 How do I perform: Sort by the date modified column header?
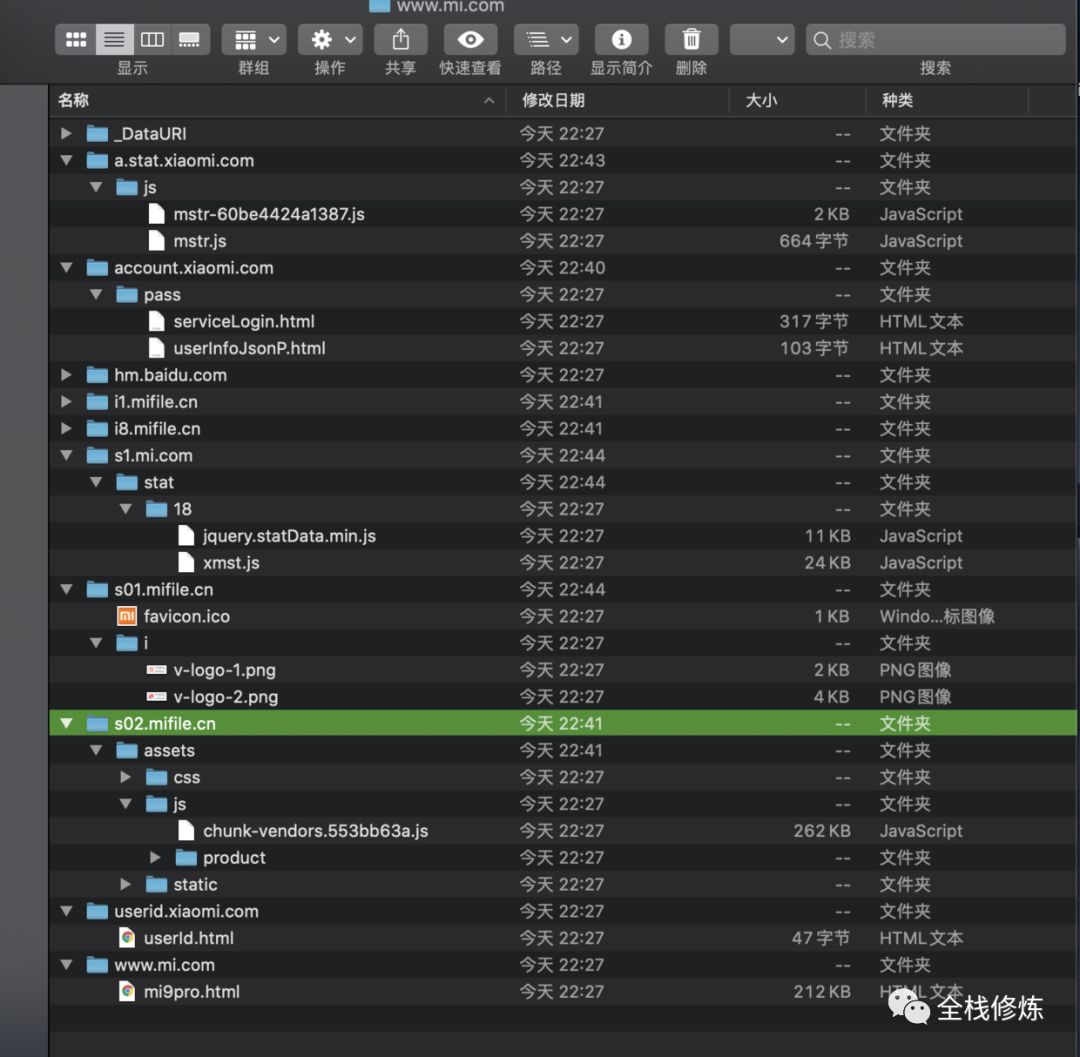[x=617, y=101]
